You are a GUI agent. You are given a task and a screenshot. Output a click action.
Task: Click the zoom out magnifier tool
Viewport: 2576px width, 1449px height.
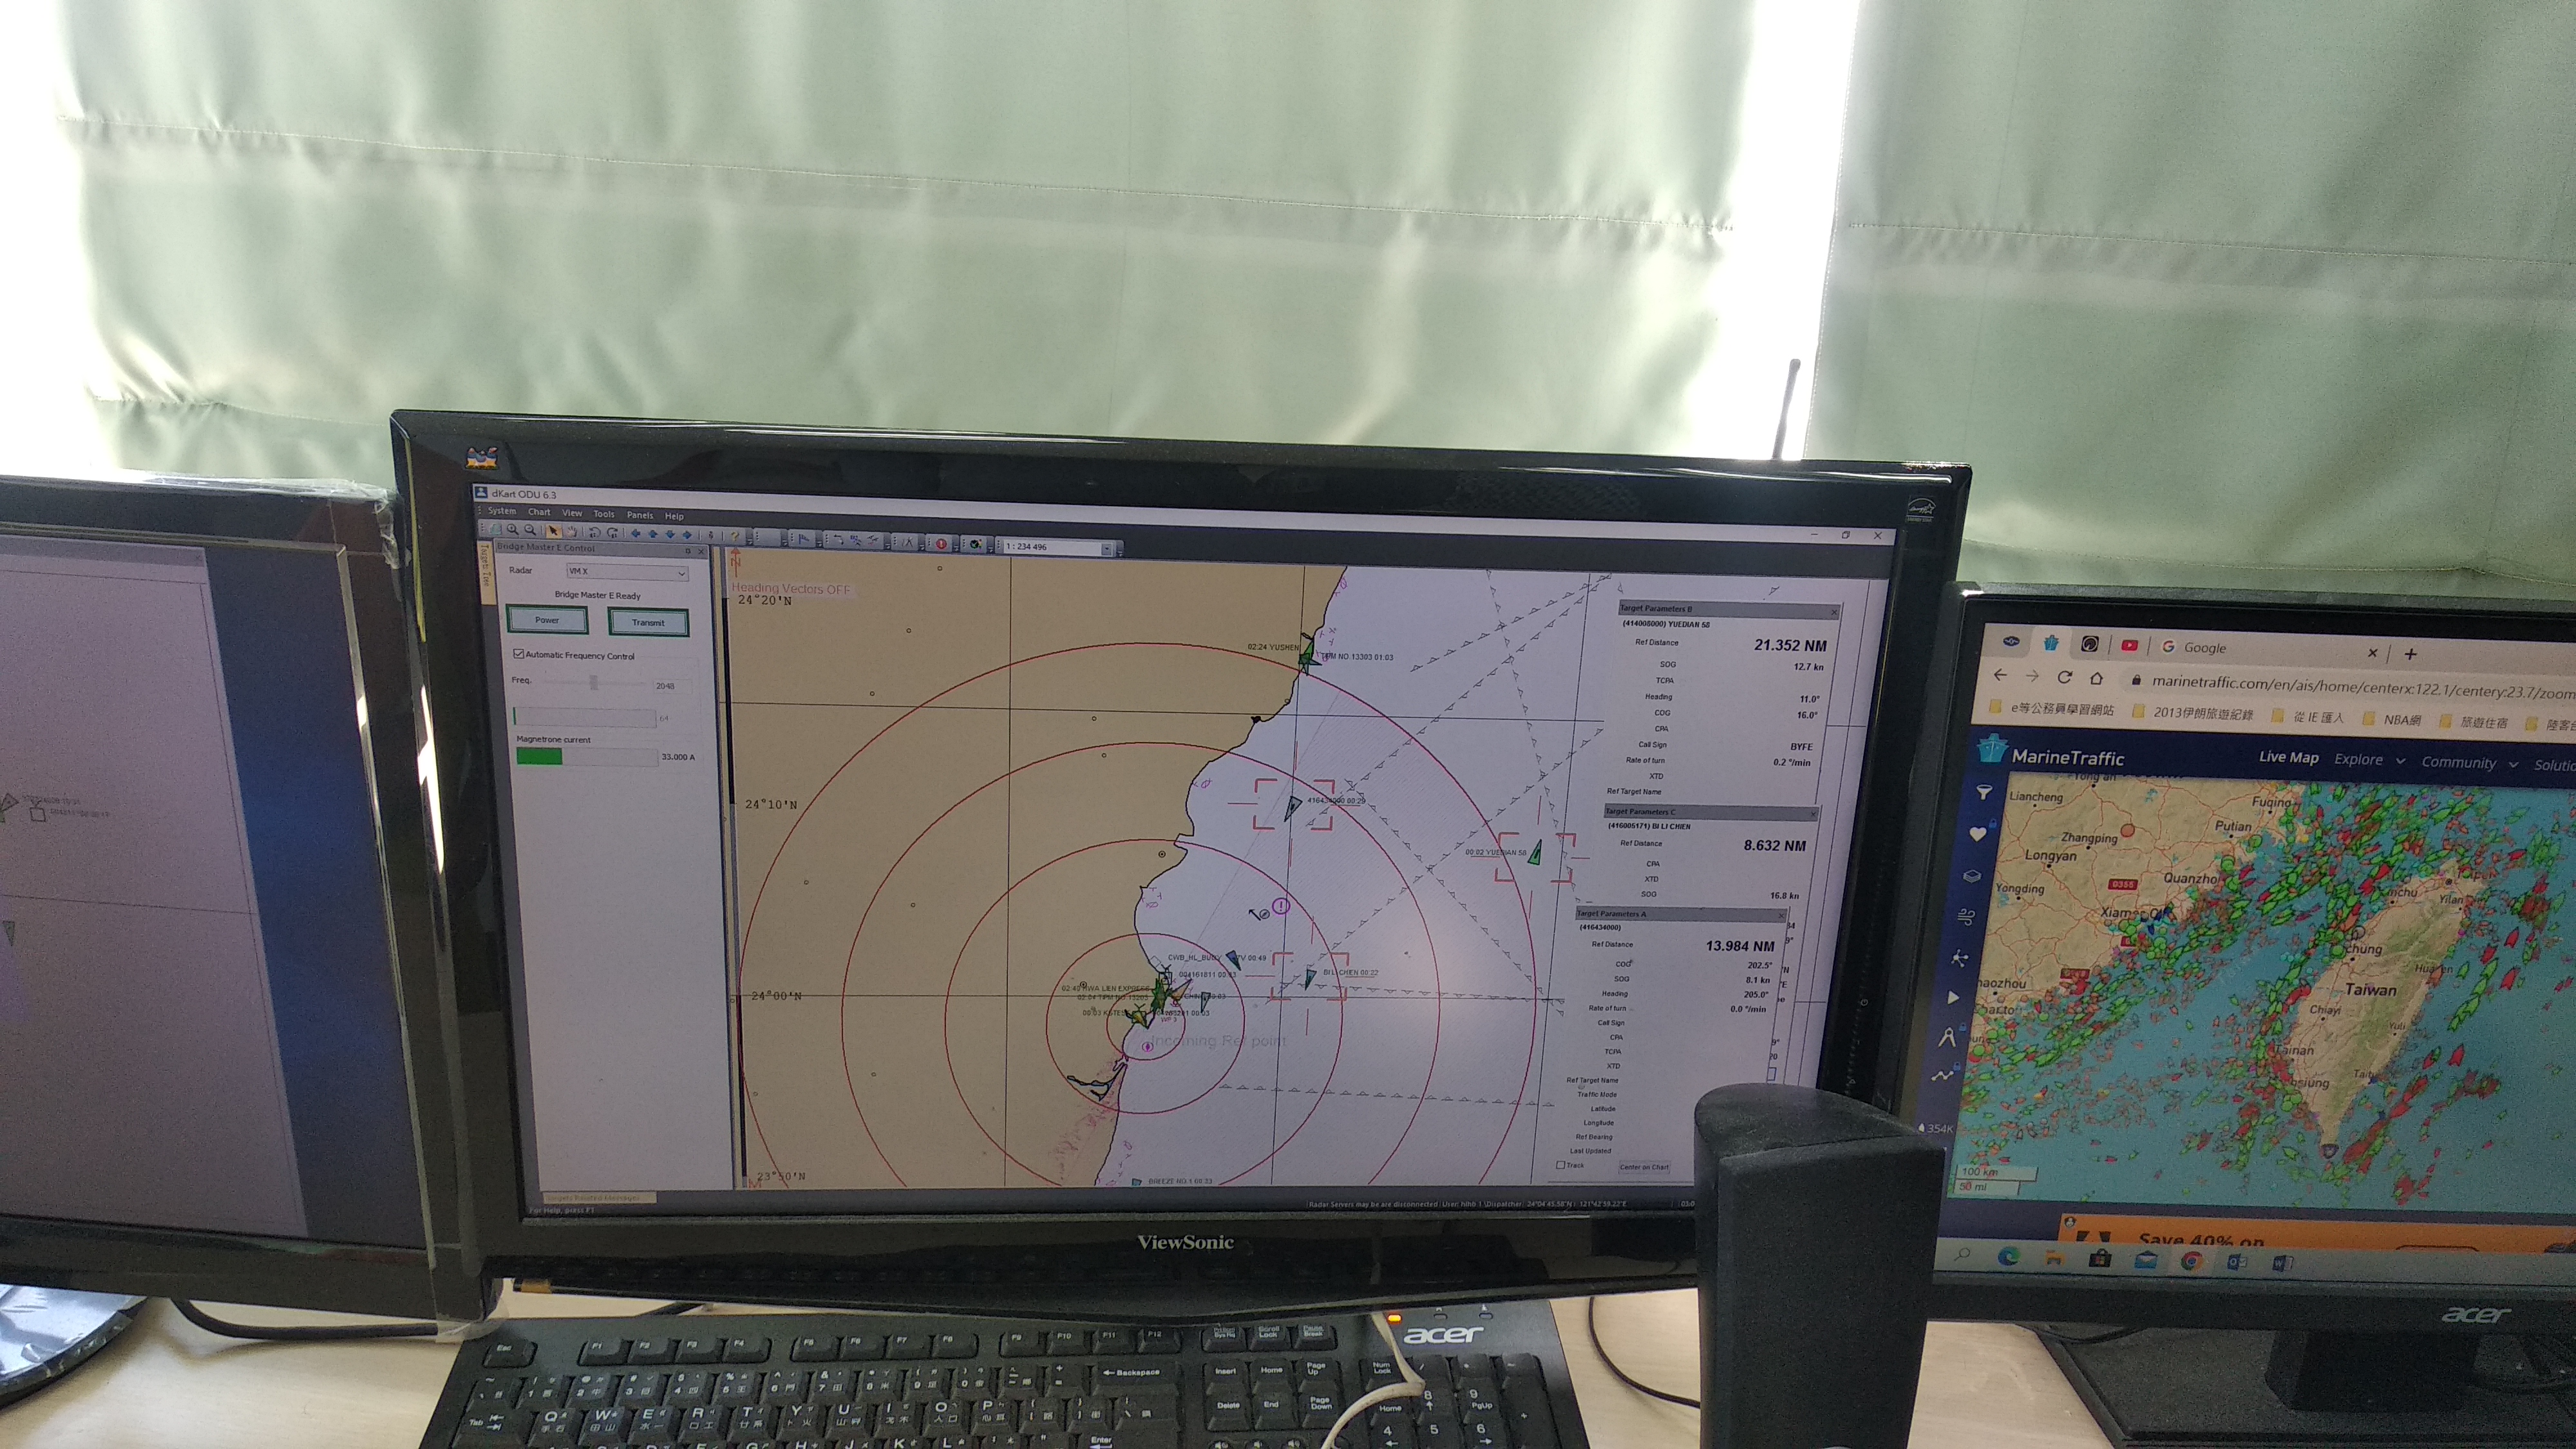(x=530, y=530)
